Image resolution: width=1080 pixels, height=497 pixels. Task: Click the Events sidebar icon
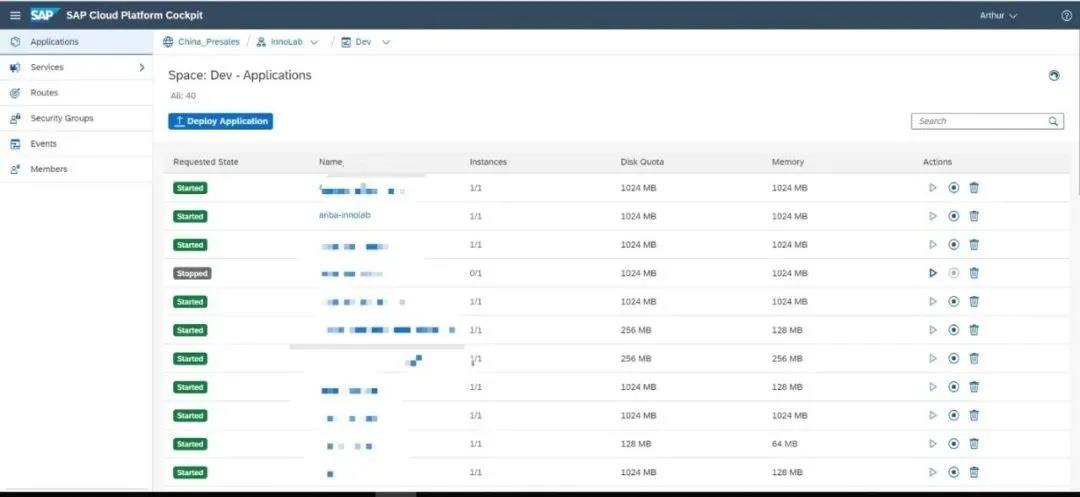coord(15,144)
